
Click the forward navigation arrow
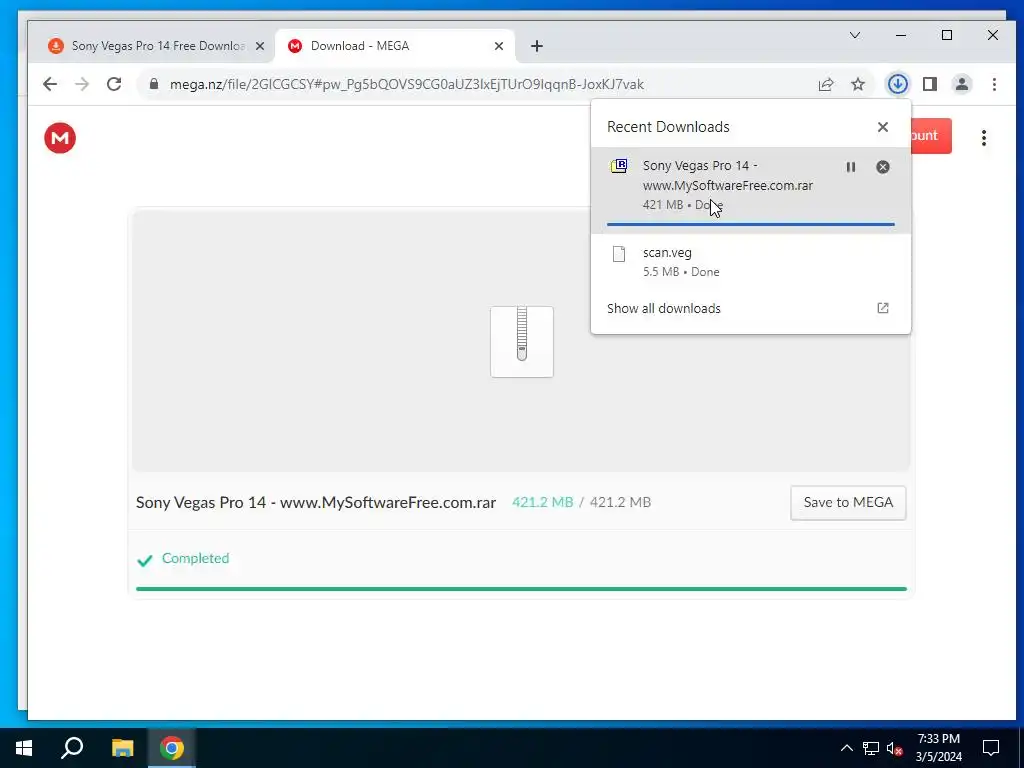click(82, 84)
